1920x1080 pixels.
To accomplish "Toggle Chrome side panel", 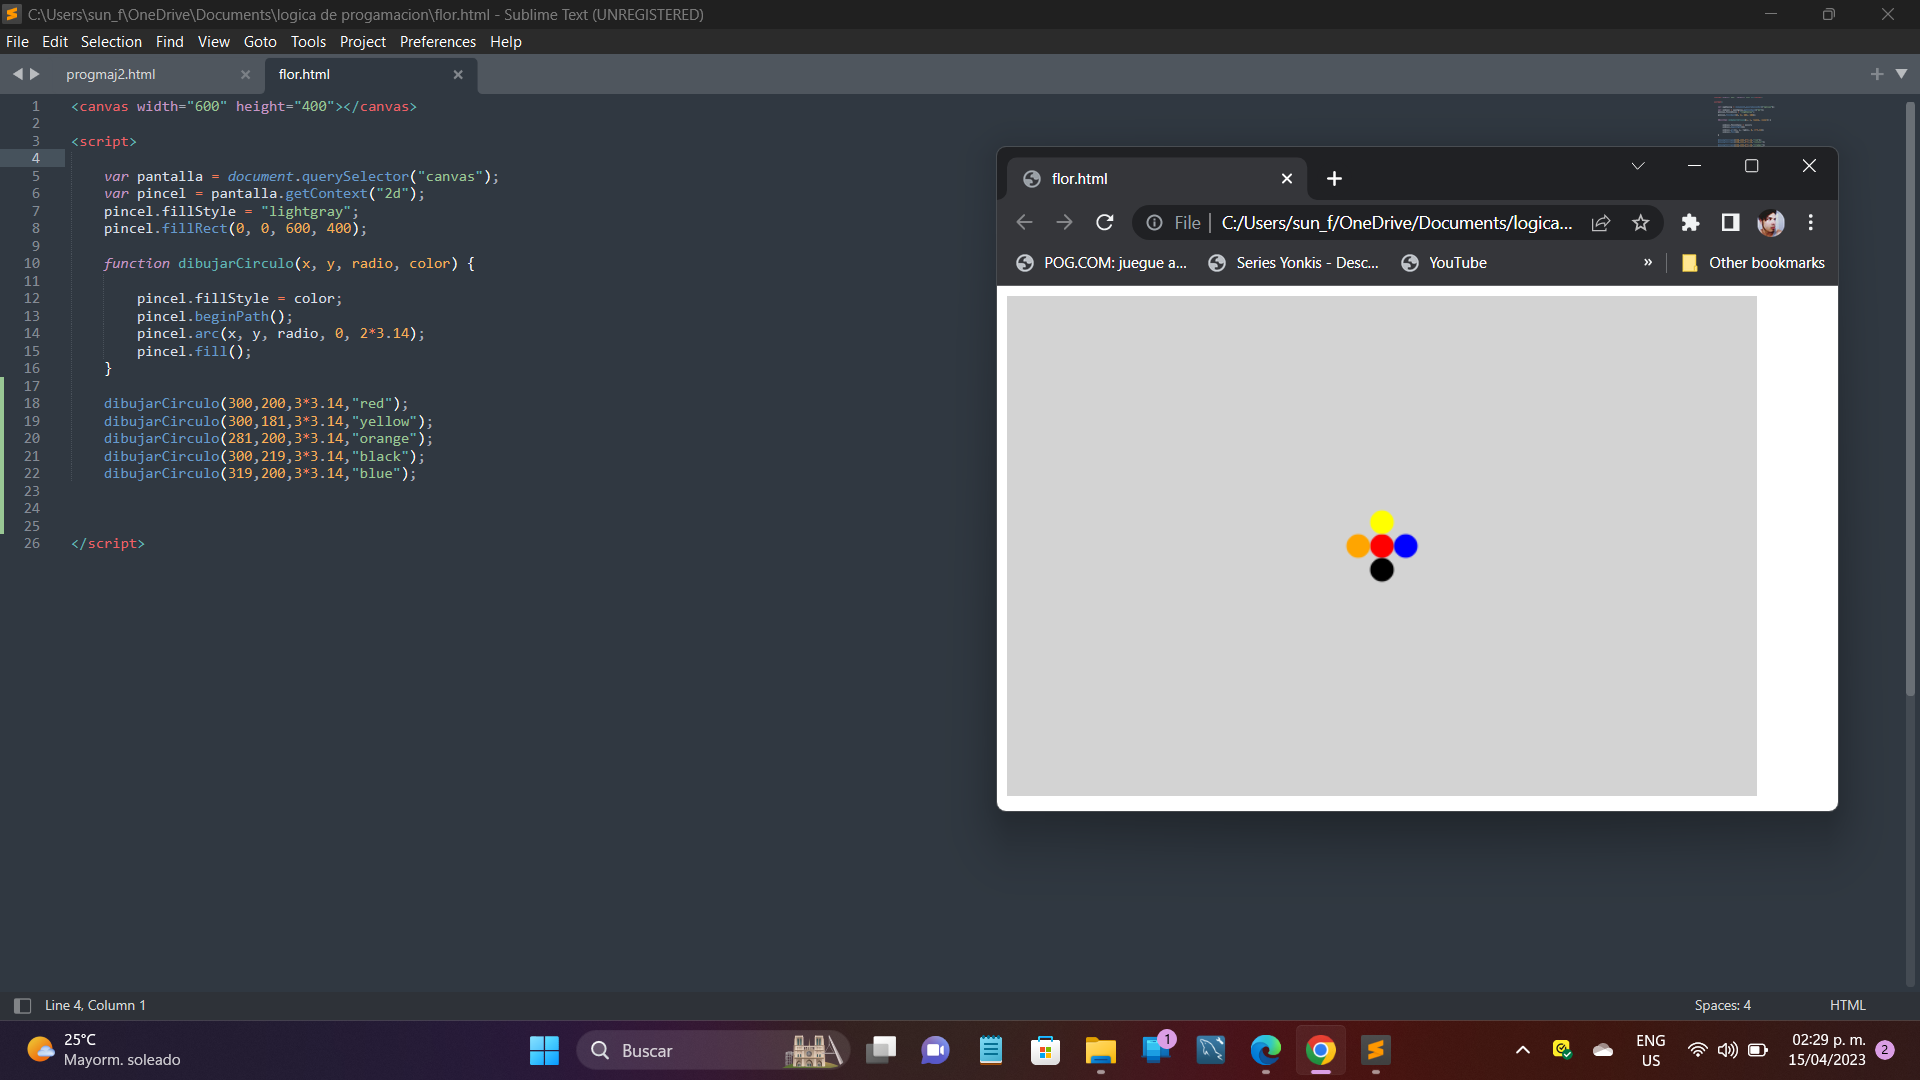I will [x=1730, y=223].
